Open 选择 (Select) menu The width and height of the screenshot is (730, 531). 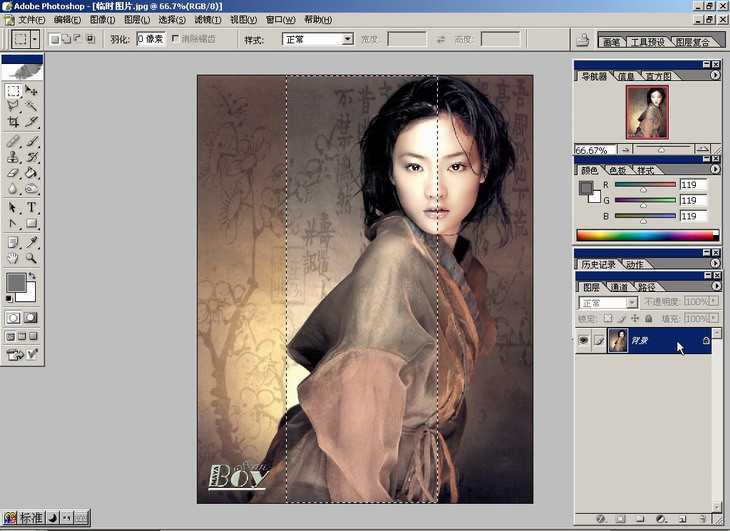coord(172,20)
